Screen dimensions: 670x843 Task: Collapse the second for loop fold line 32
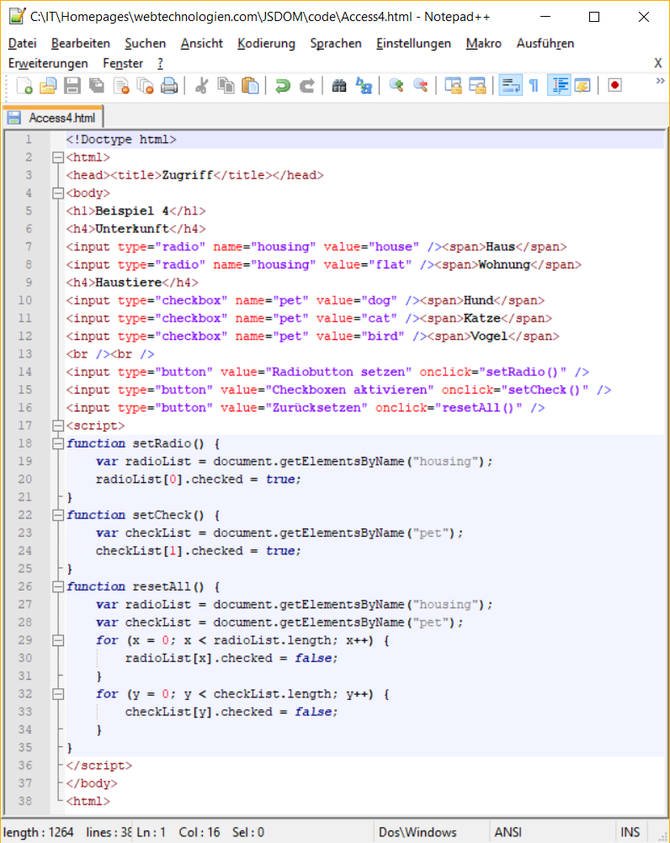[x=58, y=694]
